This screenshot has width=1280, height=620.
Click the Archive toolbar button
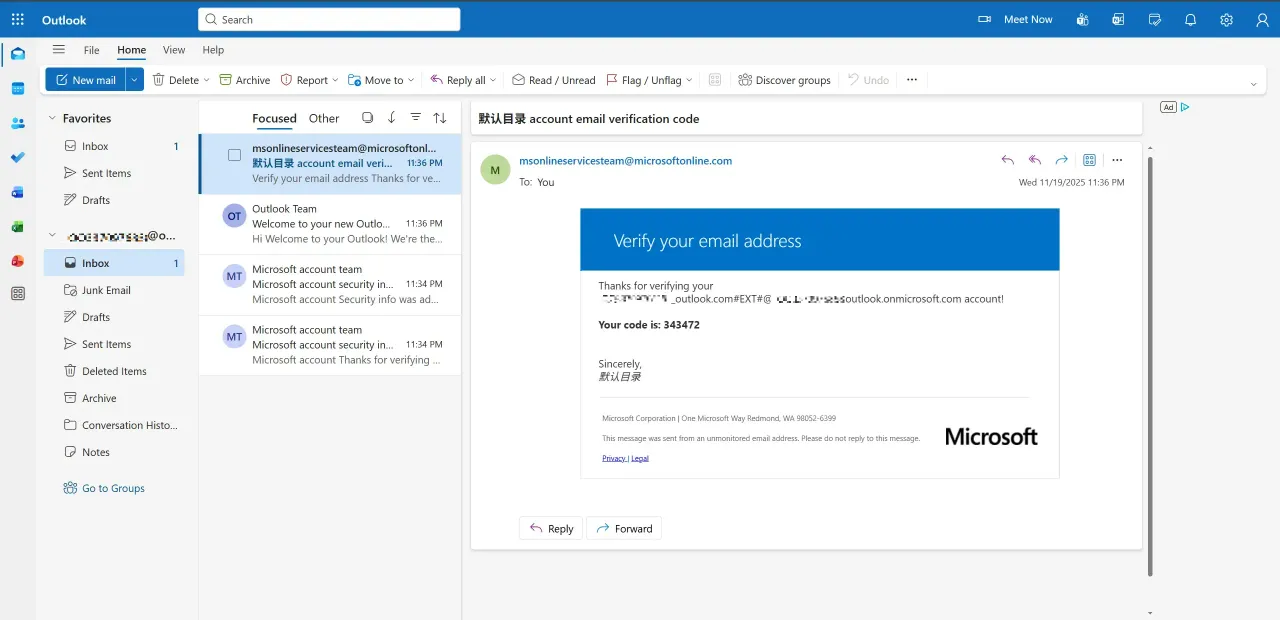(x=245, y=80)
